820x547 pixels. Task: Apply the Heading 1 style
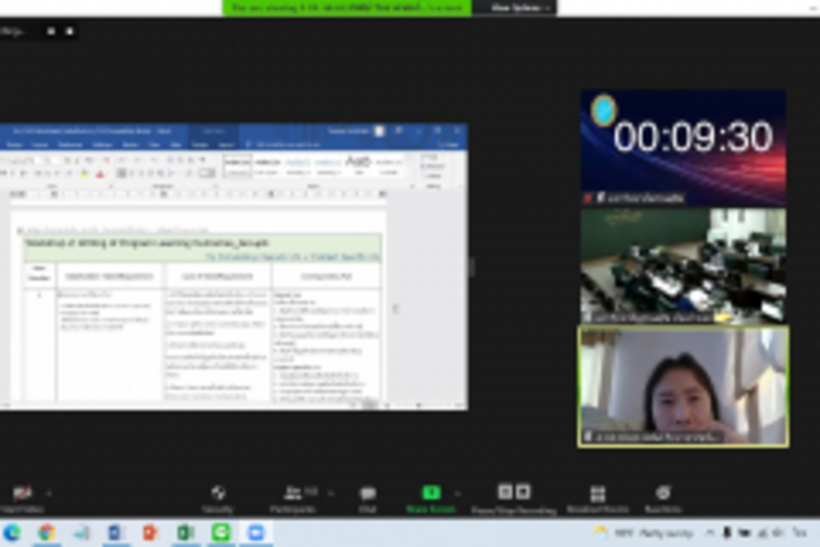pyautogui.click(x=298, y=166)
